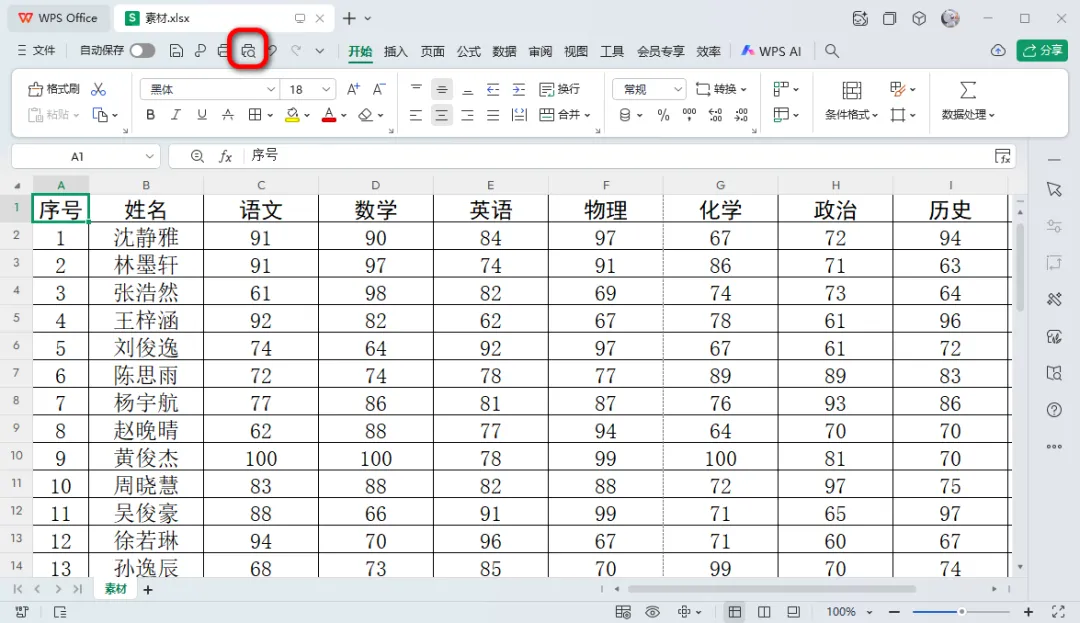Expand the Convert (转换) dropdown
The width and height of the screenshot is (1080, 623).
click(x=744, y=89)
